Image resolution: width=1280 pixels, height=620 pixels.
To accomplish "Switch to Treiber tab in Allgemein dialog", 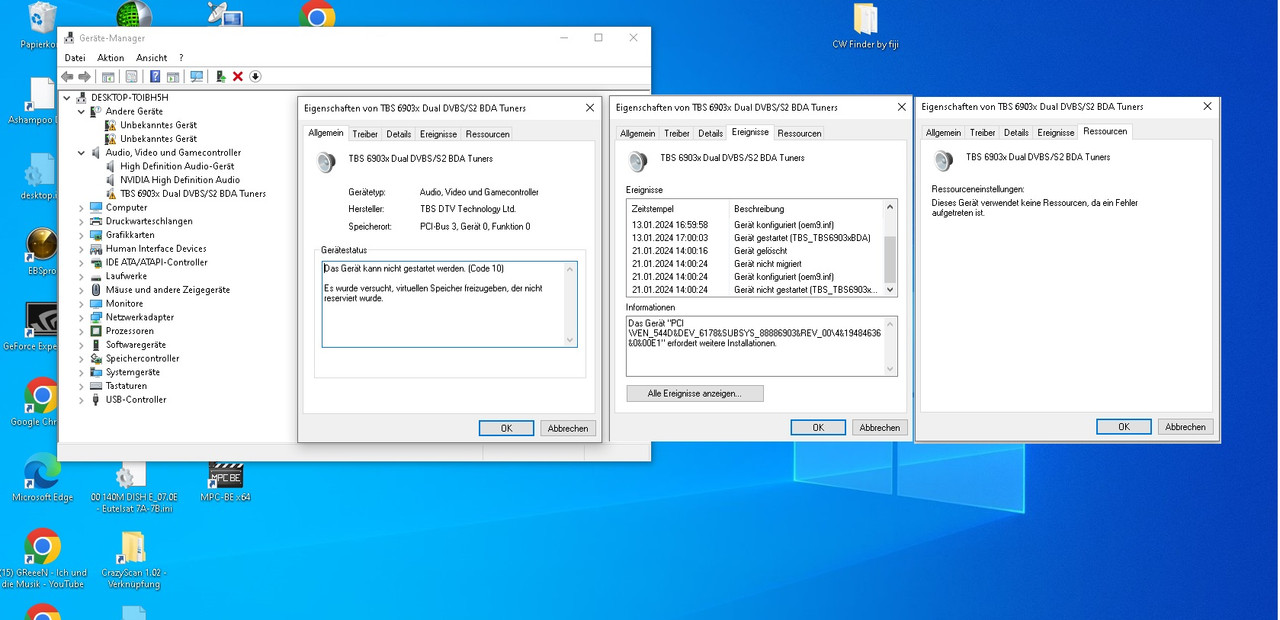I will coord(365,134).
